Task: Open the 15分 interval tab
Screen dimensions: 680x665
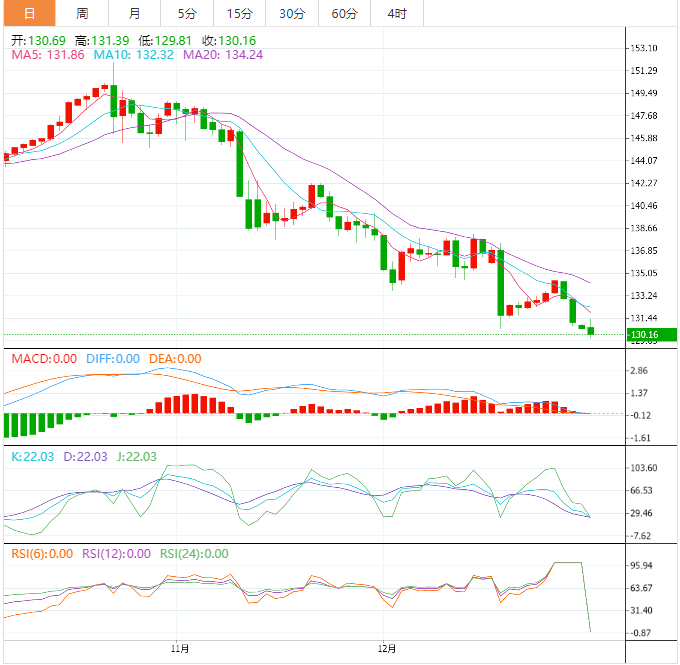Action: pyautogui.click(x=239, y=13)
